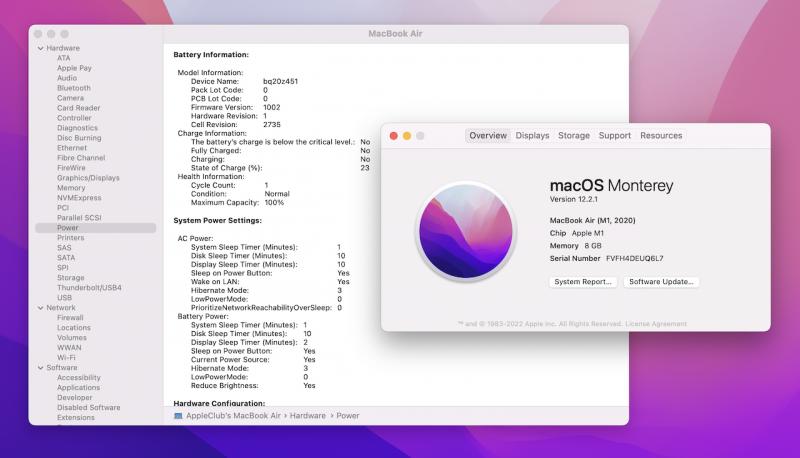
Task: Select SATA in the sidebar
Action: click(66, 258)
